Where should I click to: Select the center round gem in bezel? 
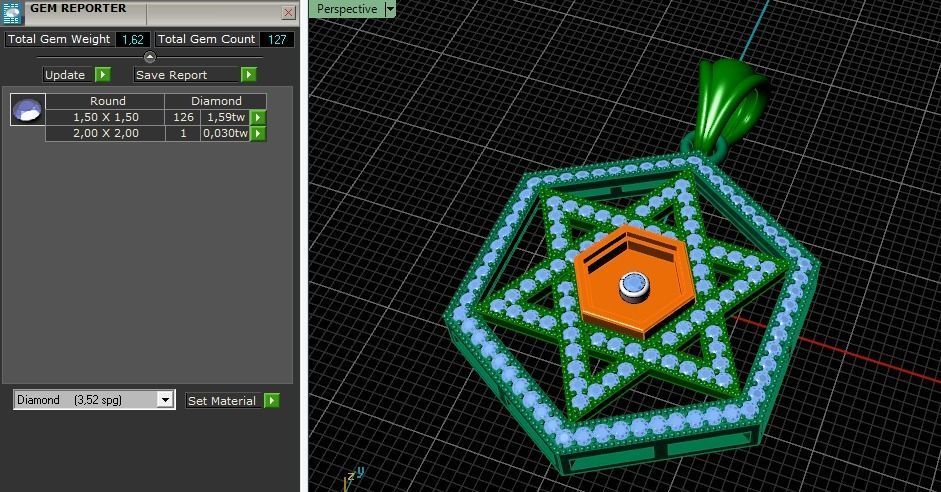[633, 282]
